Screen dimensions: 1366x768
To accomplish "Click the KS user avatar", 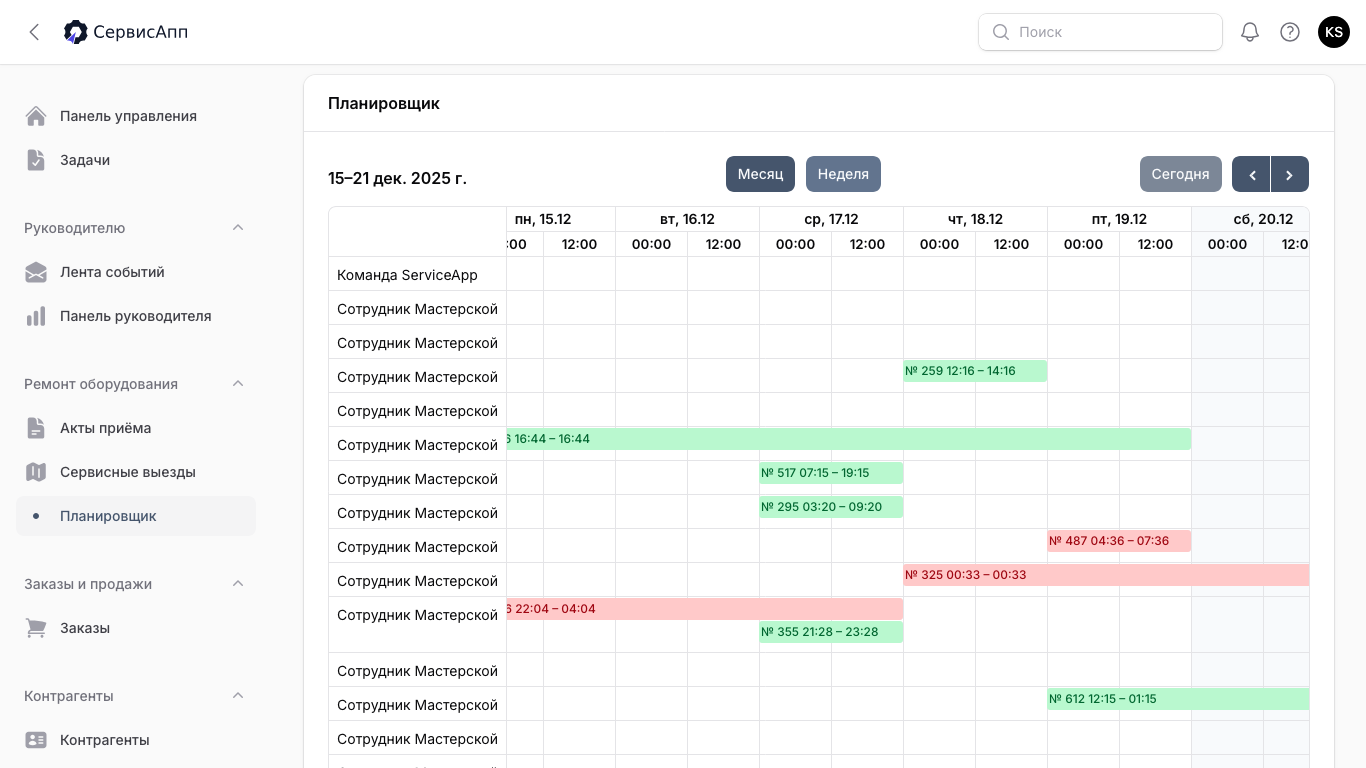I will [1333, 32].
